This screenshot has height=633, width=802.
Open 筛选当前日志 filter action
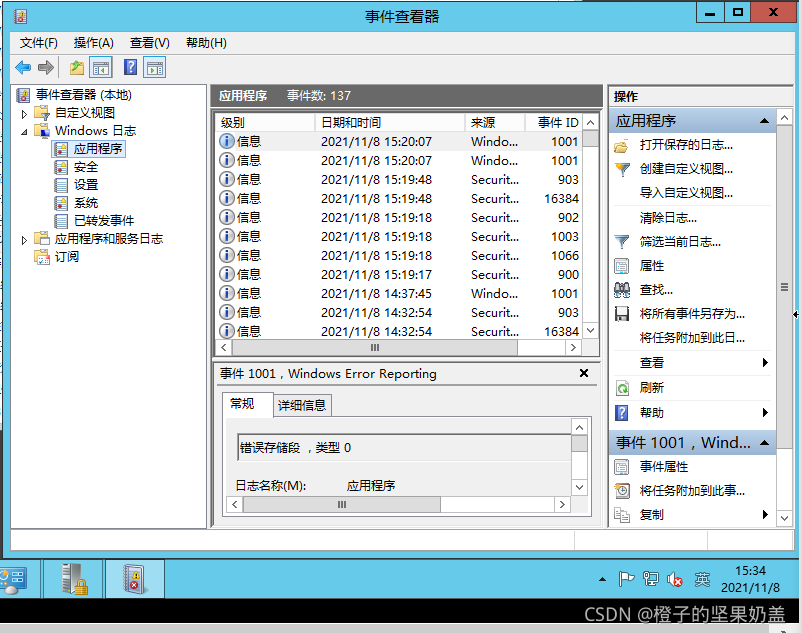pyautogui.click(x=680, y=241)
